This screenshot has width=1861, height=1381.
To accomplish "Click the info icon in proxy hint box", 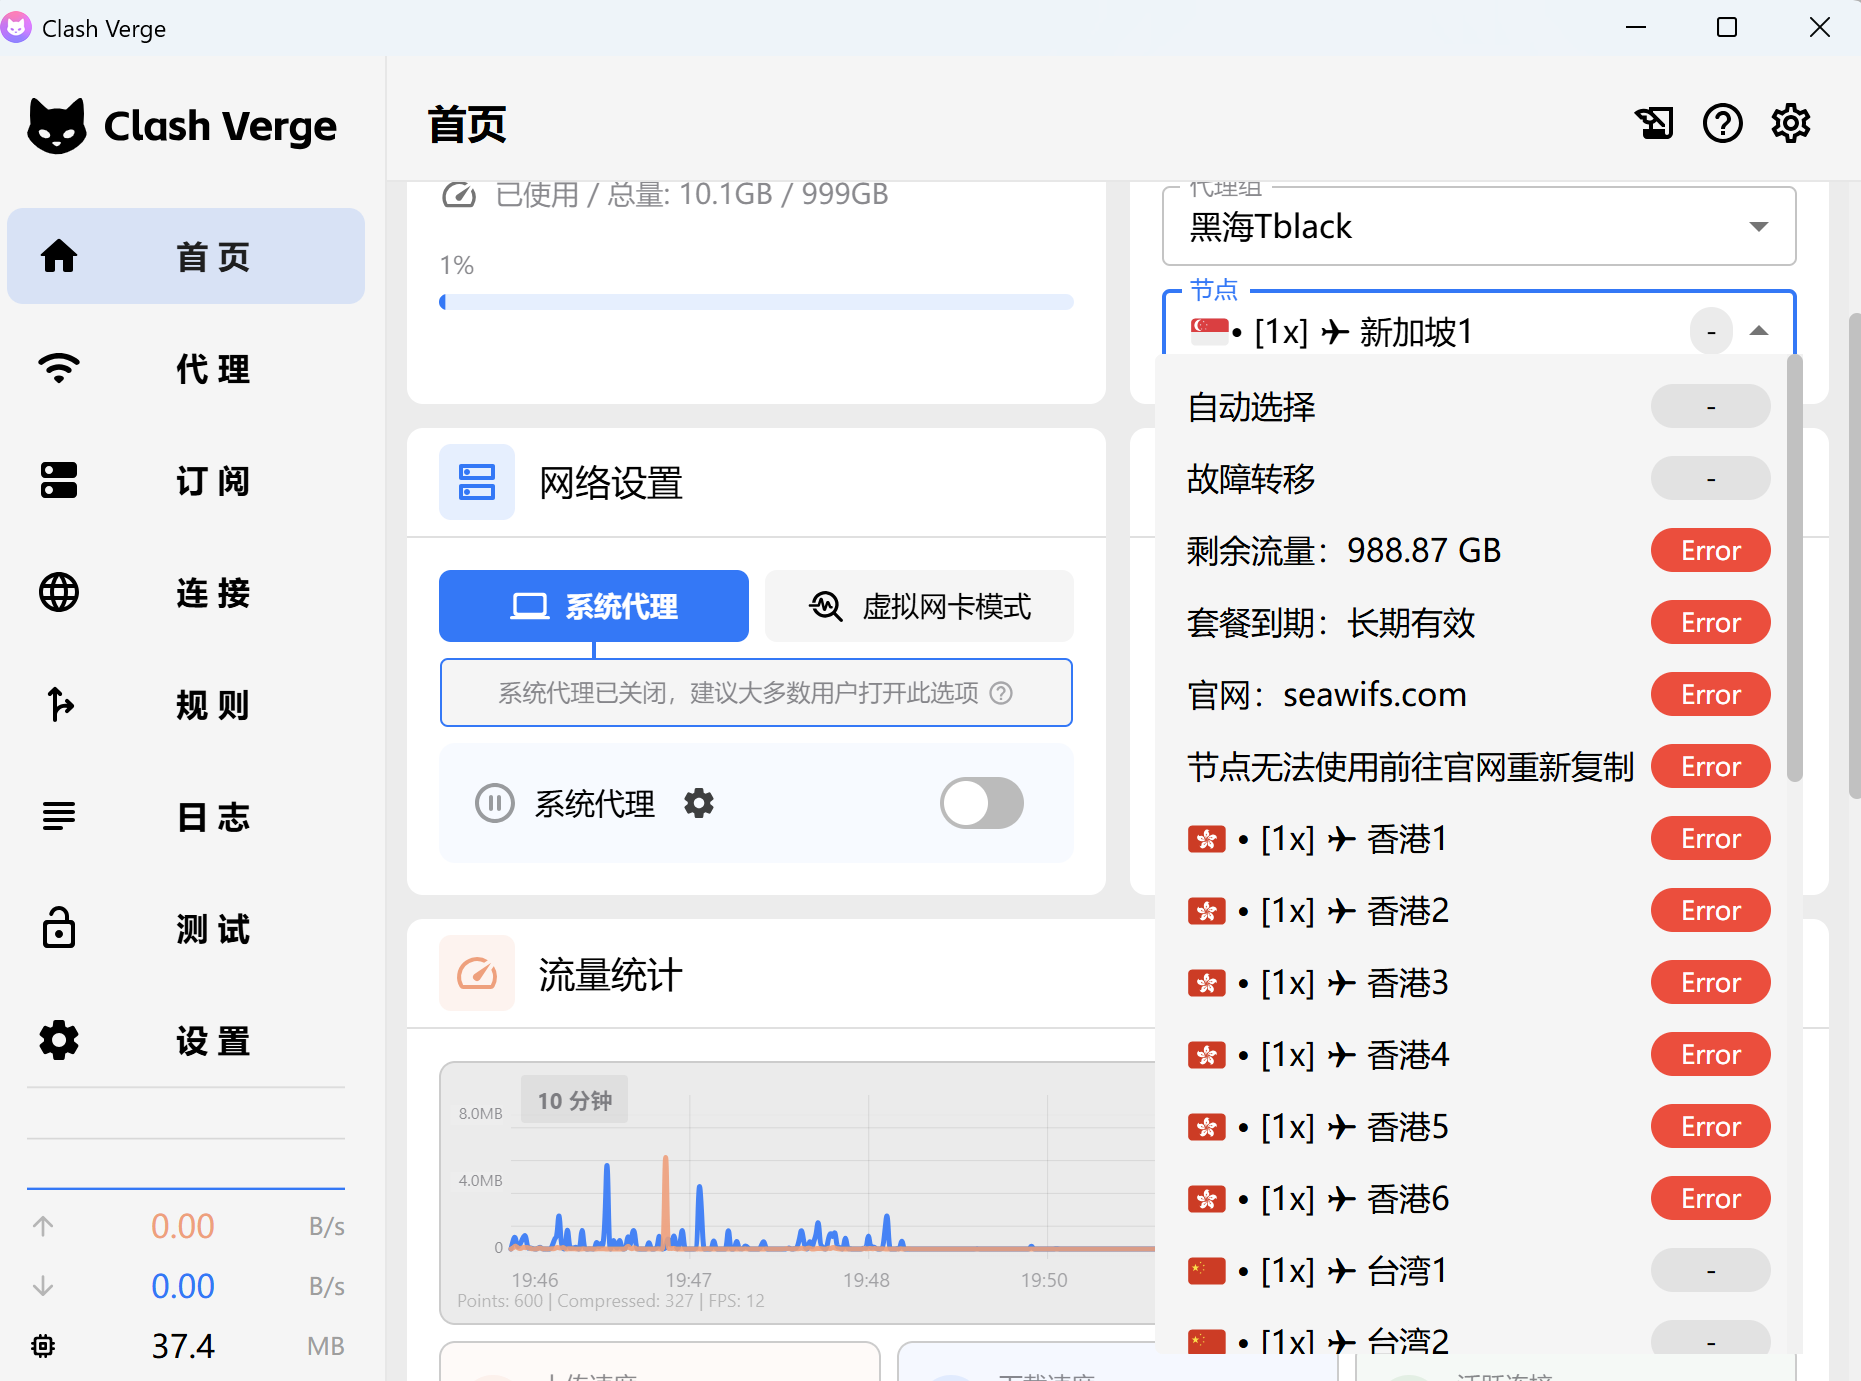I will click(x=1001, y=693).
